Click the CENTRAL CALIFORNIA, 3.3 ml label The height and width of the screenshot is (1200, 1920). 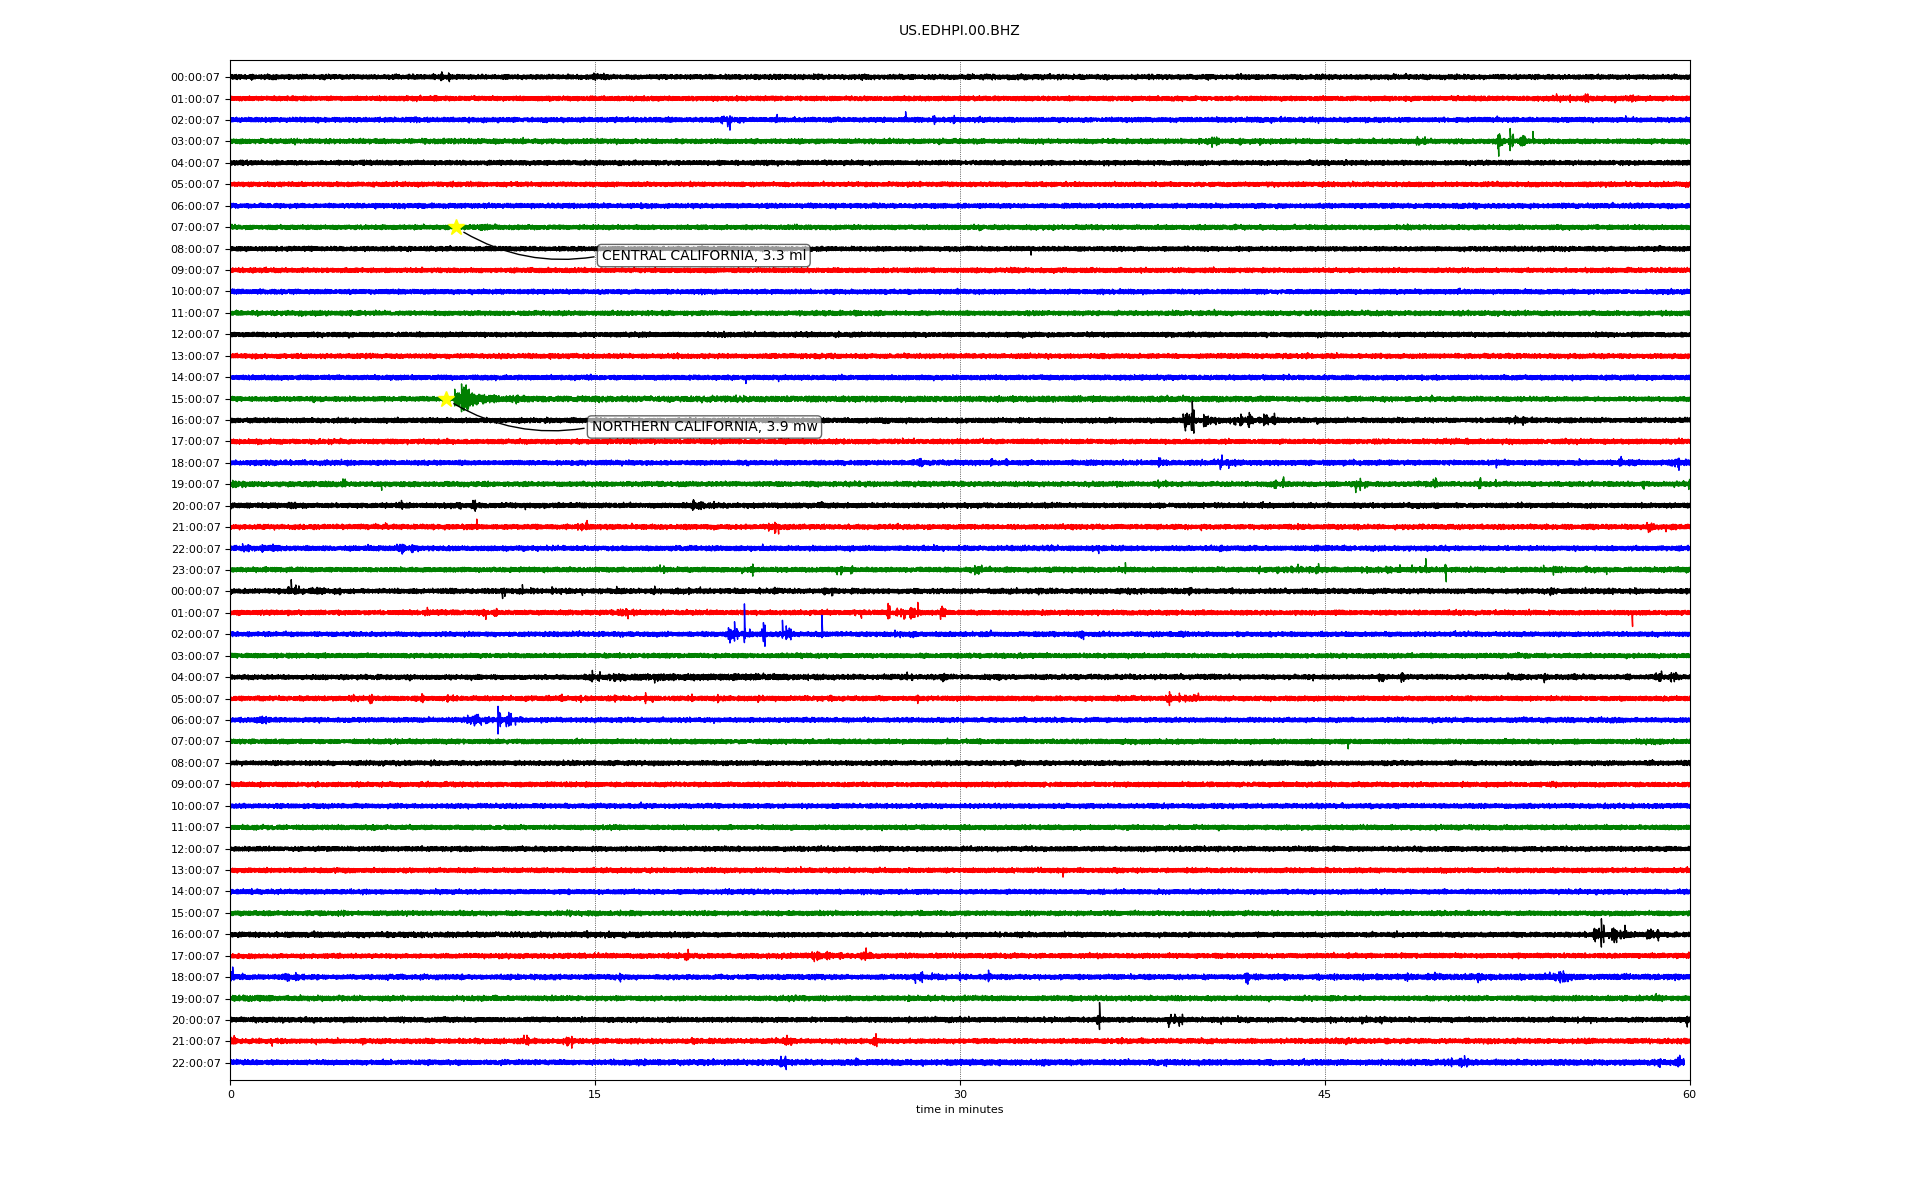(703, 256)
